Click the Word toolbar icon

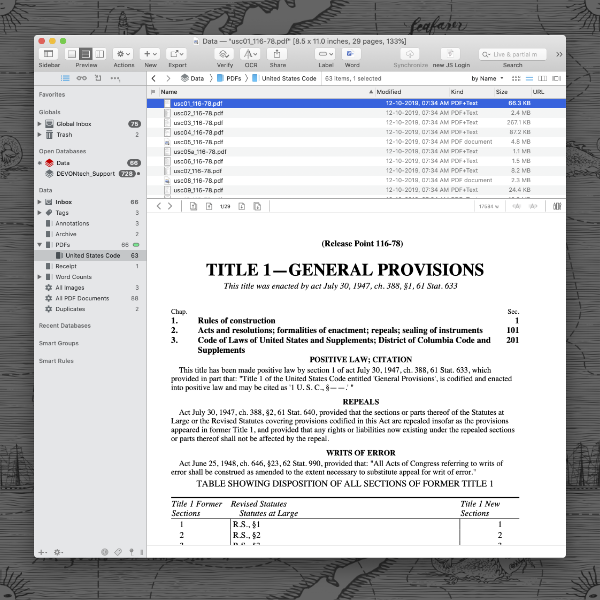point(351,54)
